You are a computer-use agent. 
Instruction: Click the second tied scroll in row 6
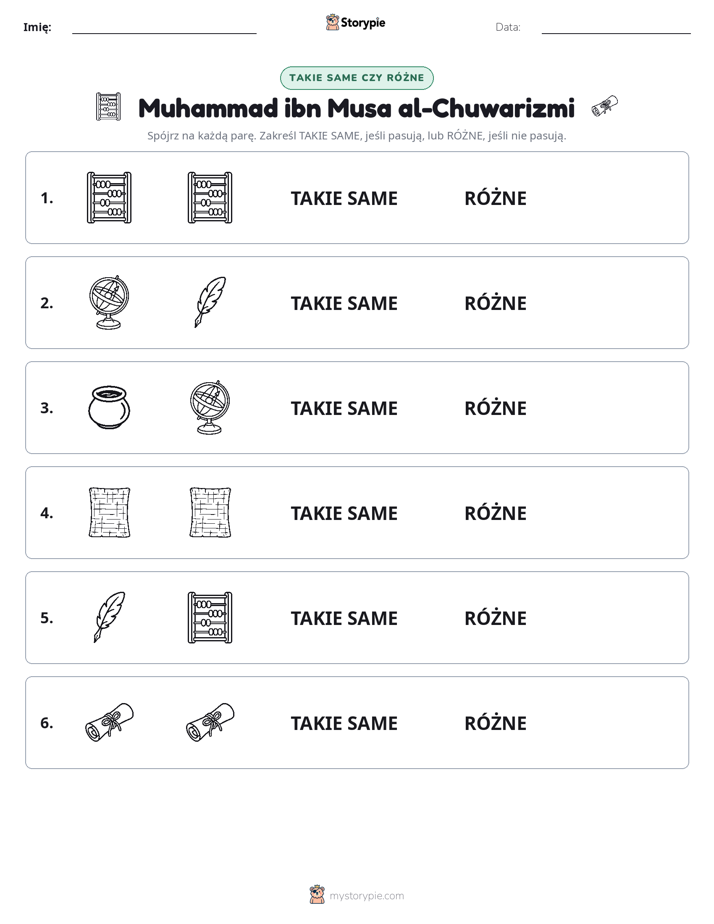point(210,722)
